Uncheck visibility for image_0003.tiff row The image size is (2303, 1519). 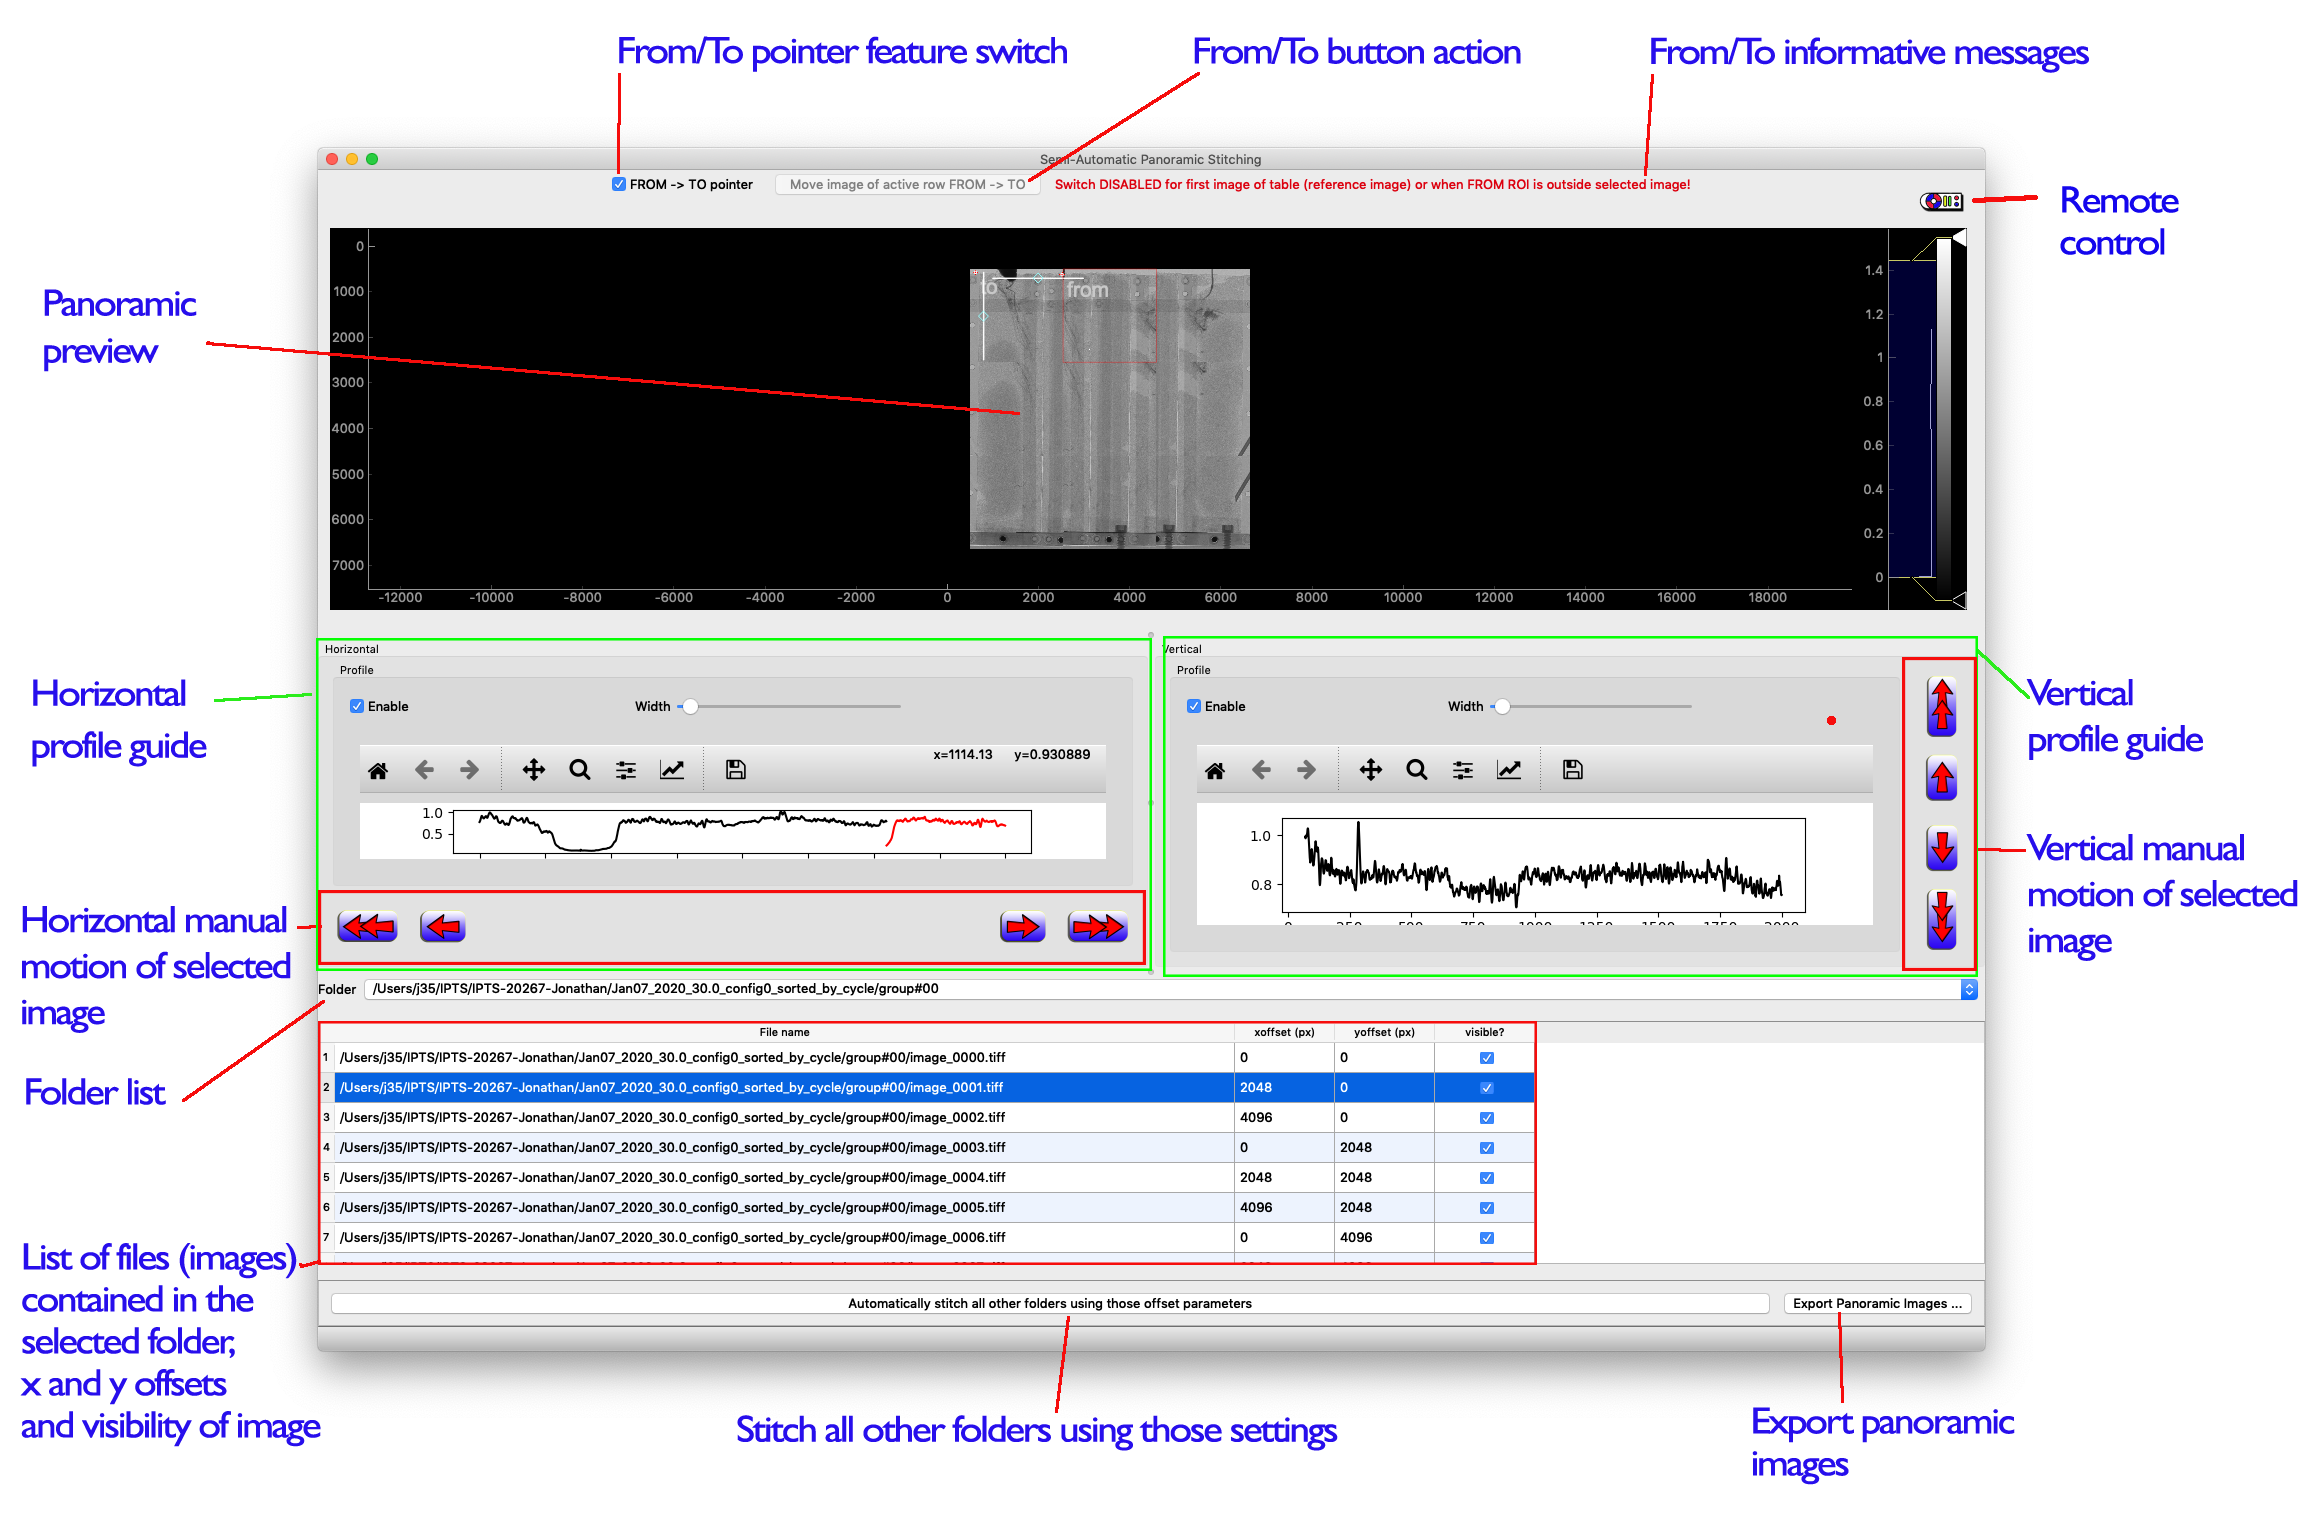pos(1486,1147)
